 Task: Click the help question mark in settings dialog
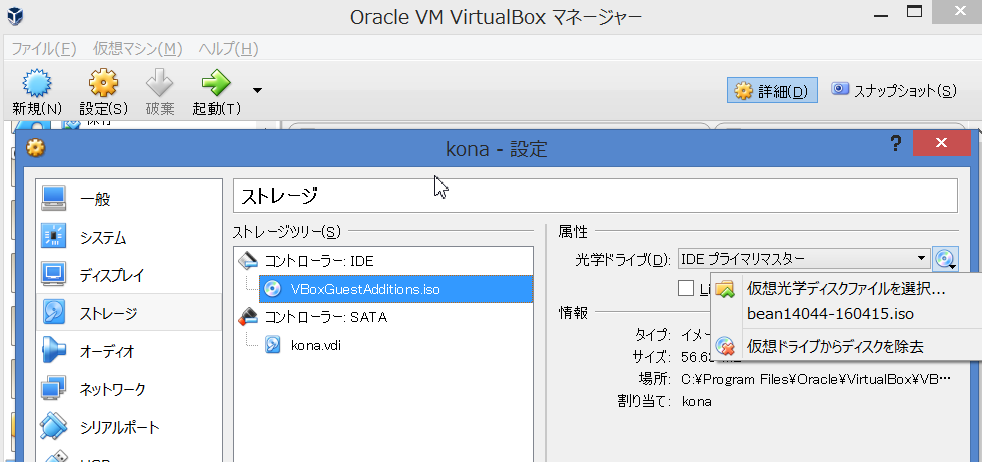[x=896, y=143]
